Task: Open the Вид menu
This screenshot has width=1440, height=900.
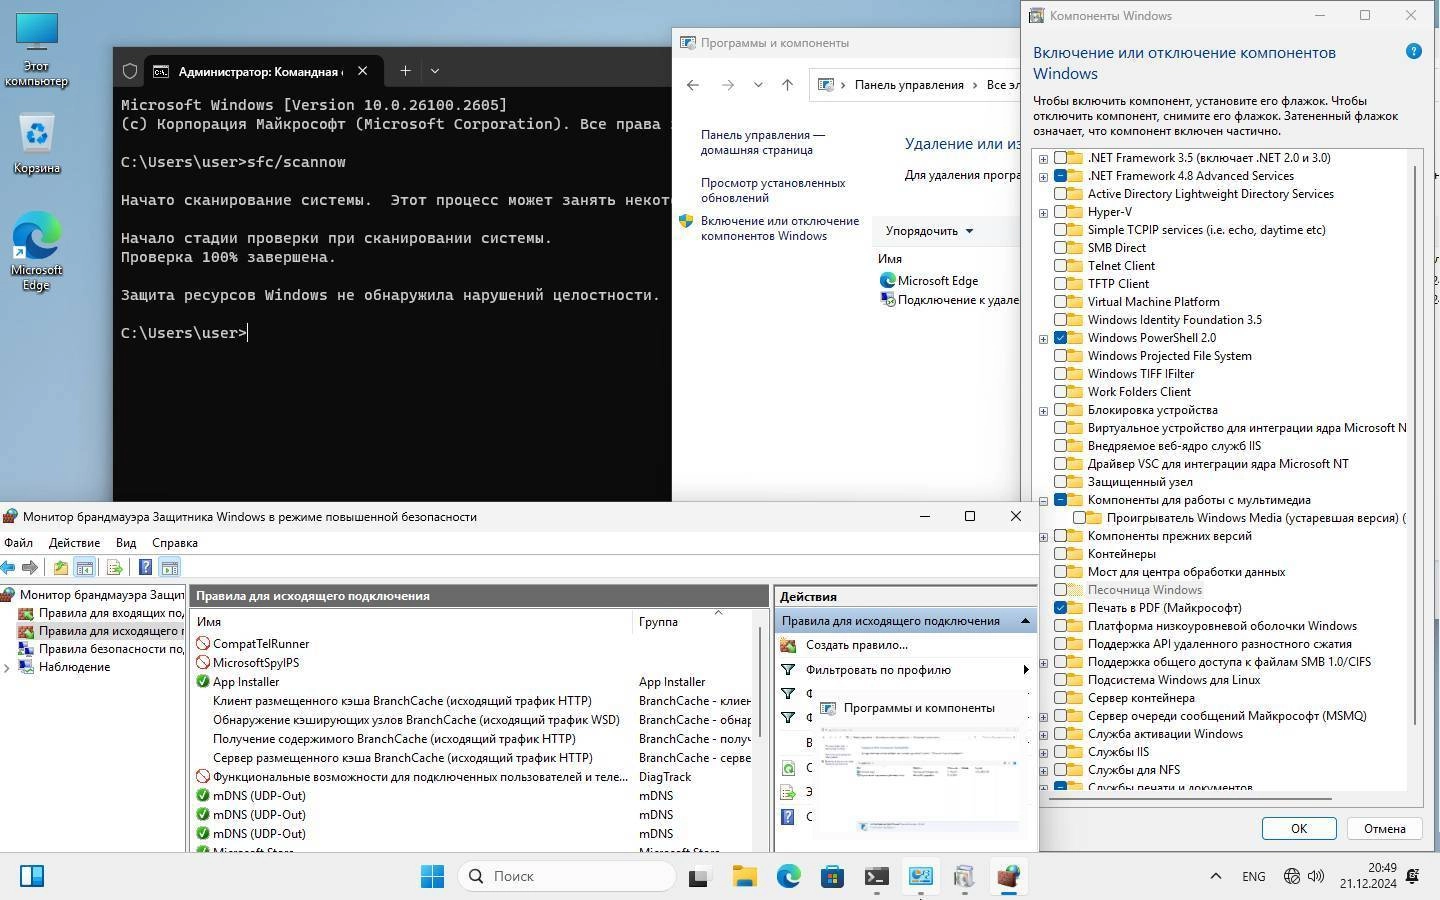Action: point(126,543)
